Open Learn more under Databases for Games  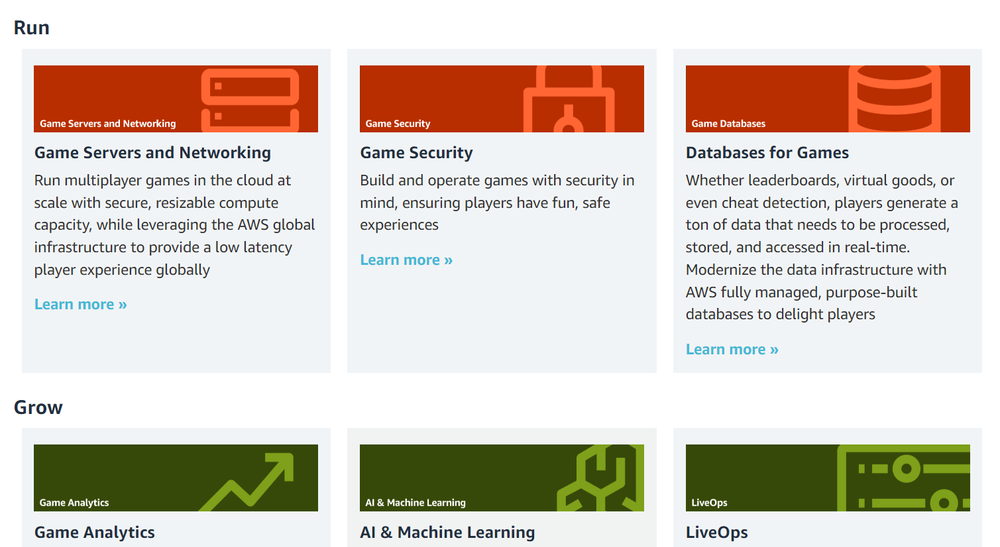click(x=732, y=349)
